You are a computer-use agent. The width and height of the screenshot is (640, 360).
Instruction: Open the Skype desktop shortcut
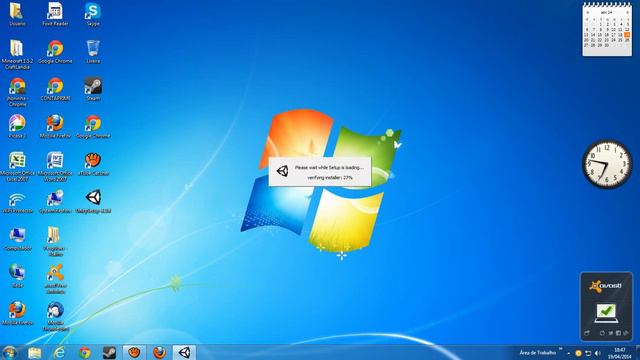tap(93, 14)
